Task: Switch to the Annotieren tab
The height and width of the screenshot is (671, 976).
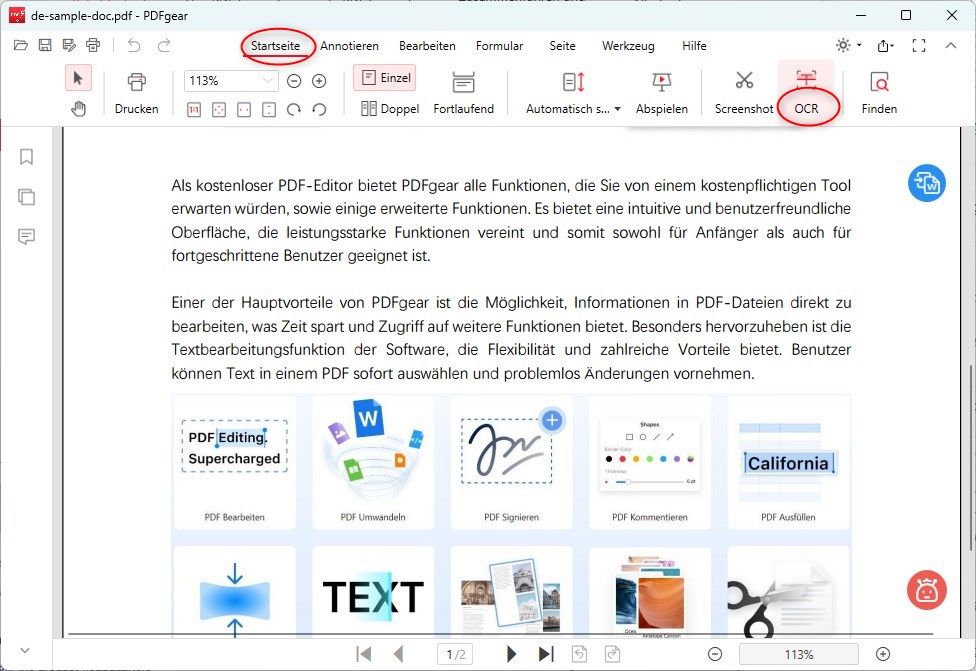Action: [350, 45]
